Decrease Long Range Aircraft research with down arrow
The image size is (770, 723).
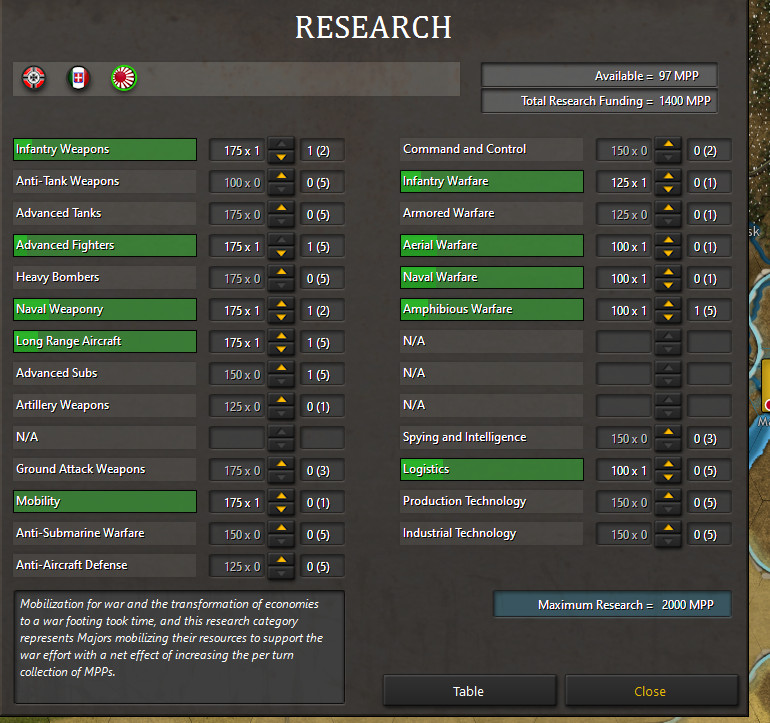tap(281, 349)
